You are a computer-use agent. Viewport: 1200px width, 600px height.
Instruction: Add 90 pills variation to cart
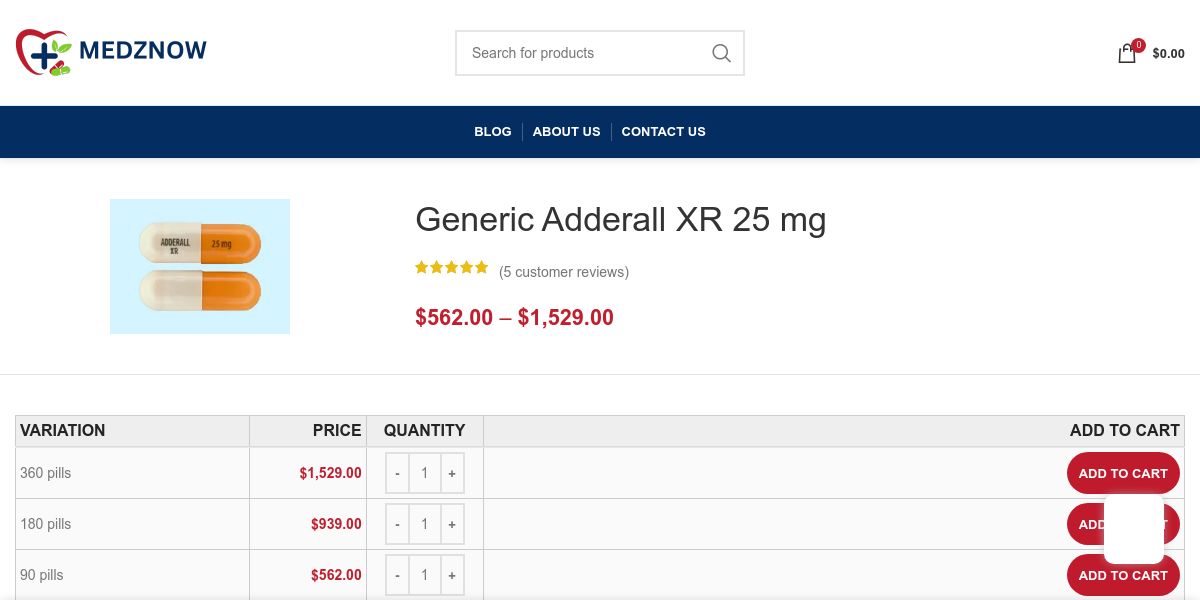[x=1122, y=575]
